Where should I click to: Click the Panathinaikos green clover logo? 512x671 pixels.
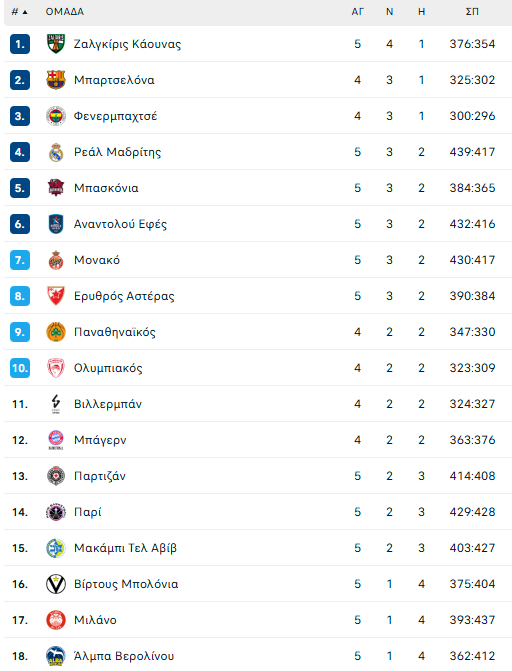[56, 332]
